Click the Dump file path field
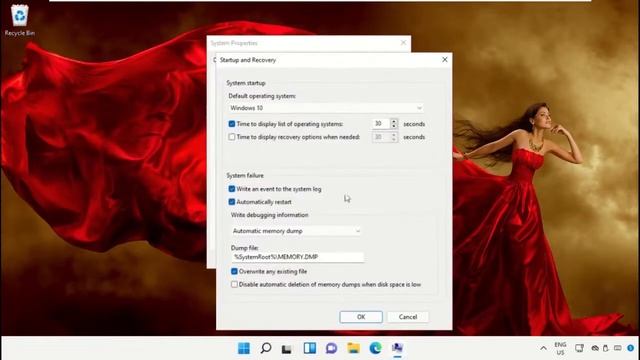 (x=298, y=257)
